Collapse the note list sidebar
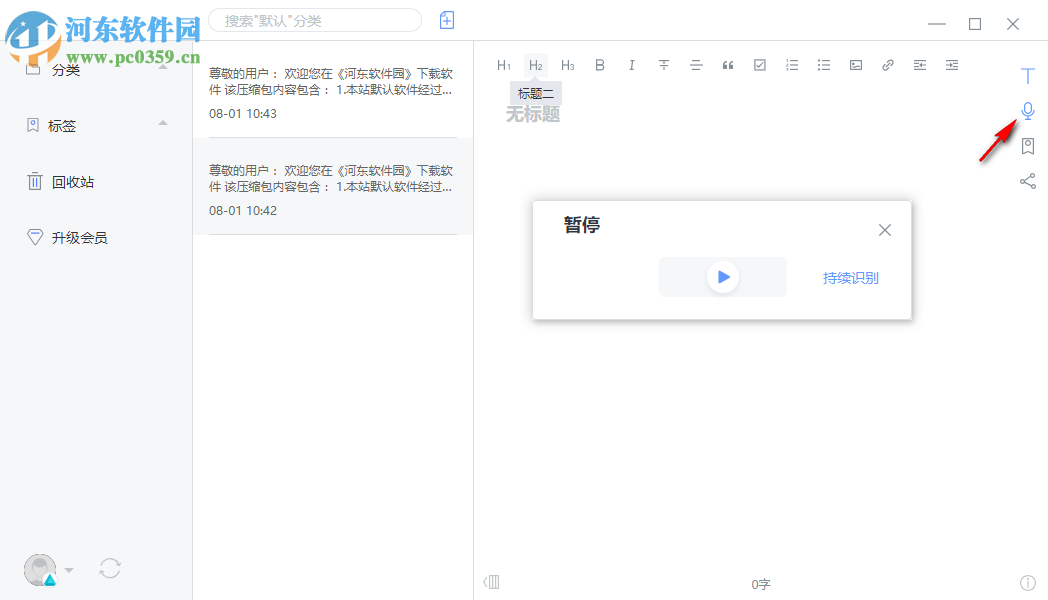 [491, 582]
